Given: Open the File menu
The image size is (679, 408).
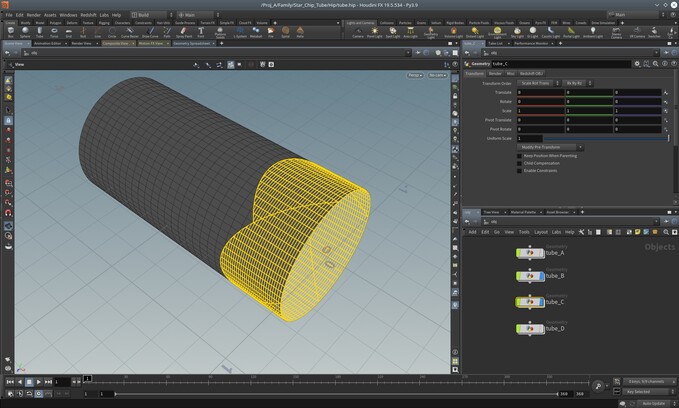Looking at the screenshot, I should coord(9,15).
